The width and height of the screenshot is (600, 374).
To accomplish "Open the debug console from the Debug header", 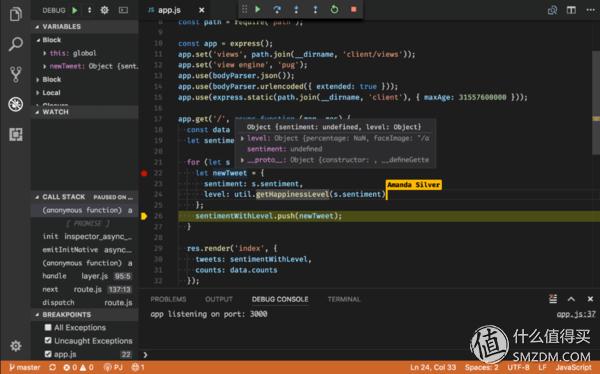I will pyautogui.click(x=123, y=10).
